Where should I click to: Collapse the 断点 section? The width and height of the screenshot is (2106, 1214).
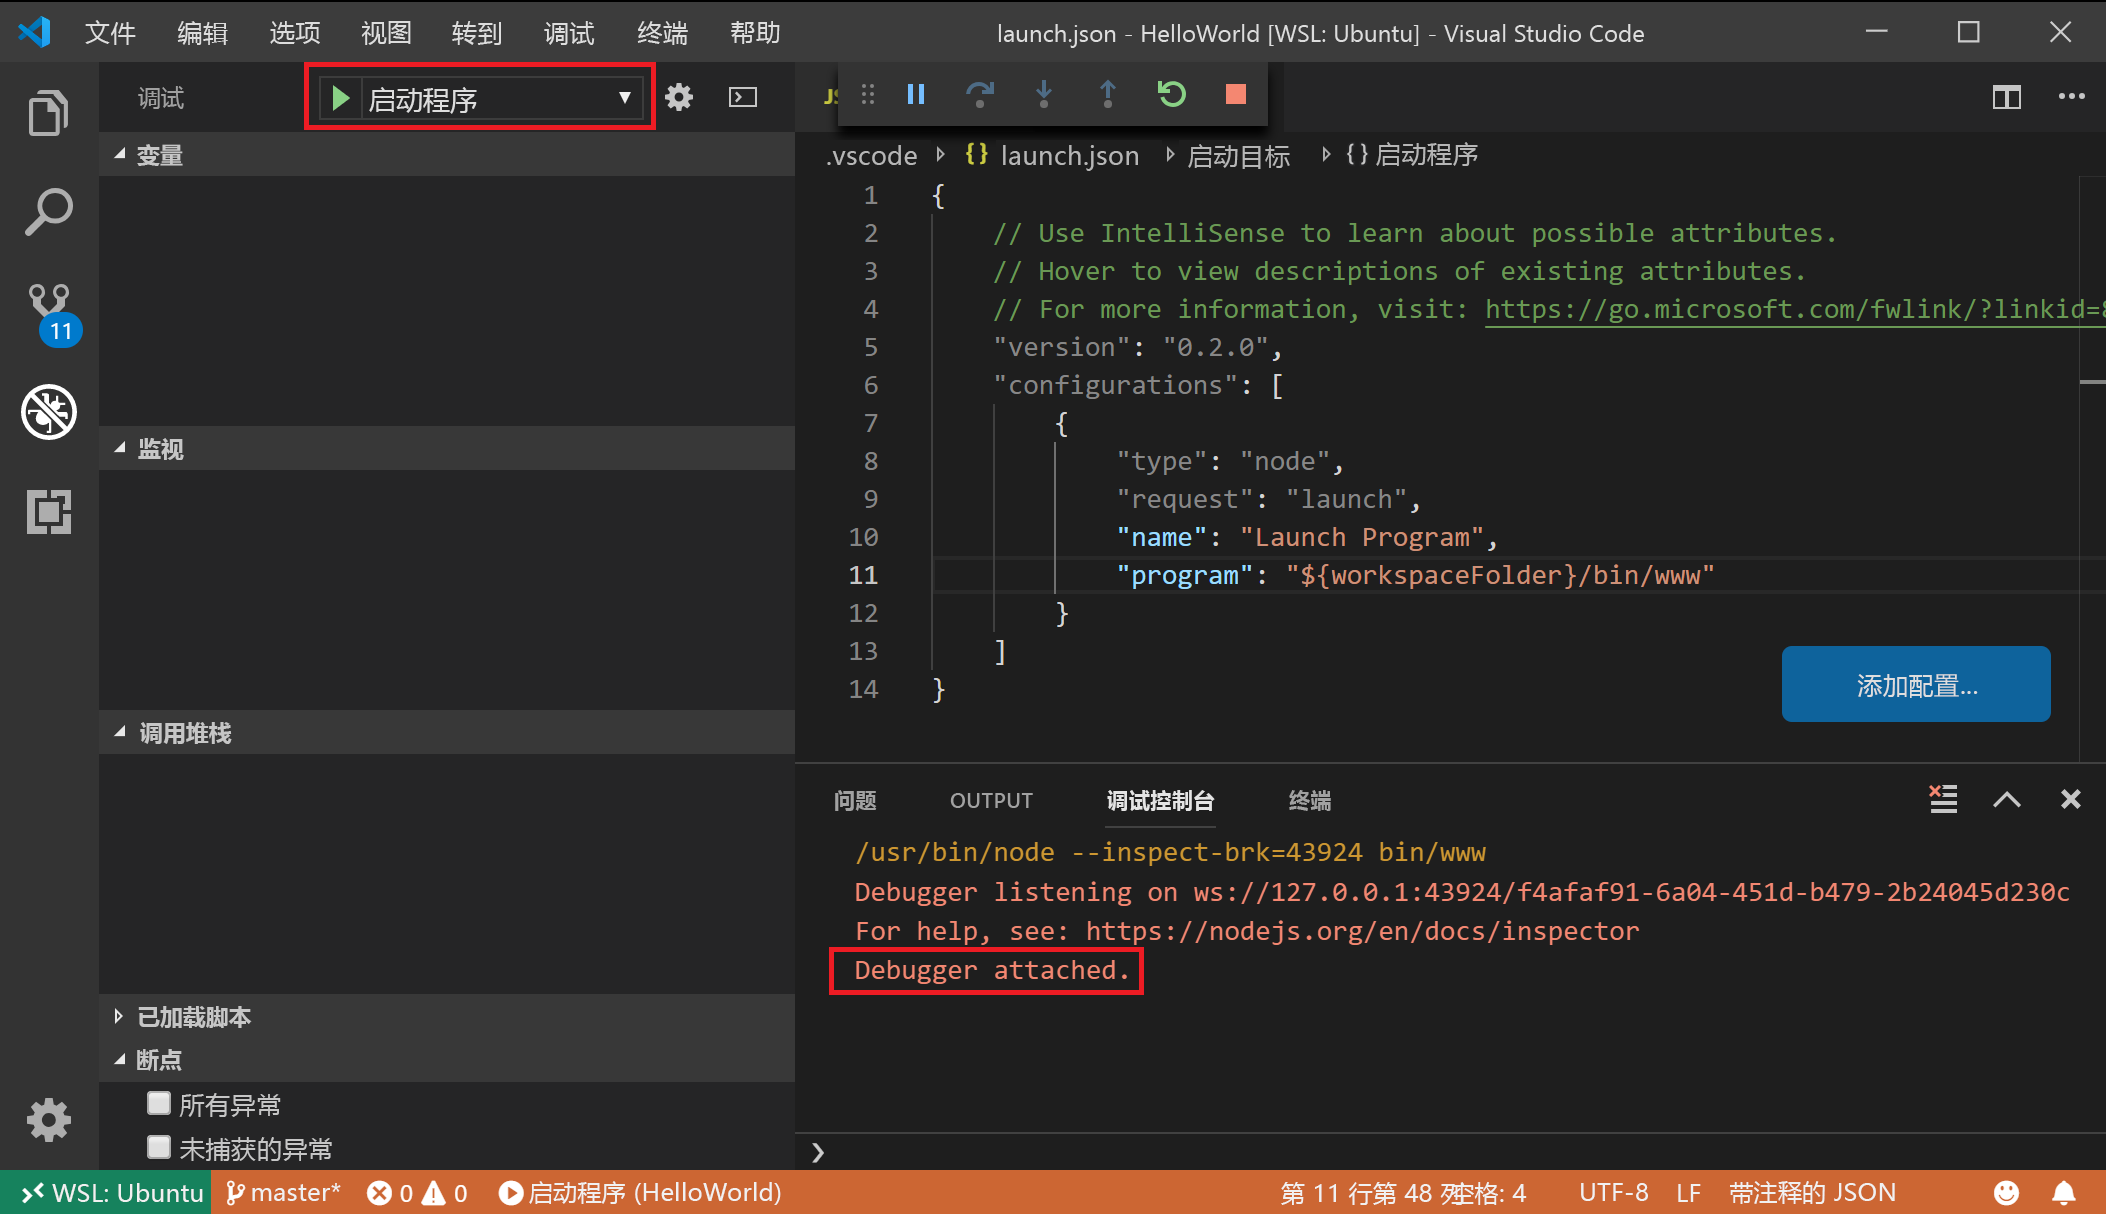point(447,1060)
